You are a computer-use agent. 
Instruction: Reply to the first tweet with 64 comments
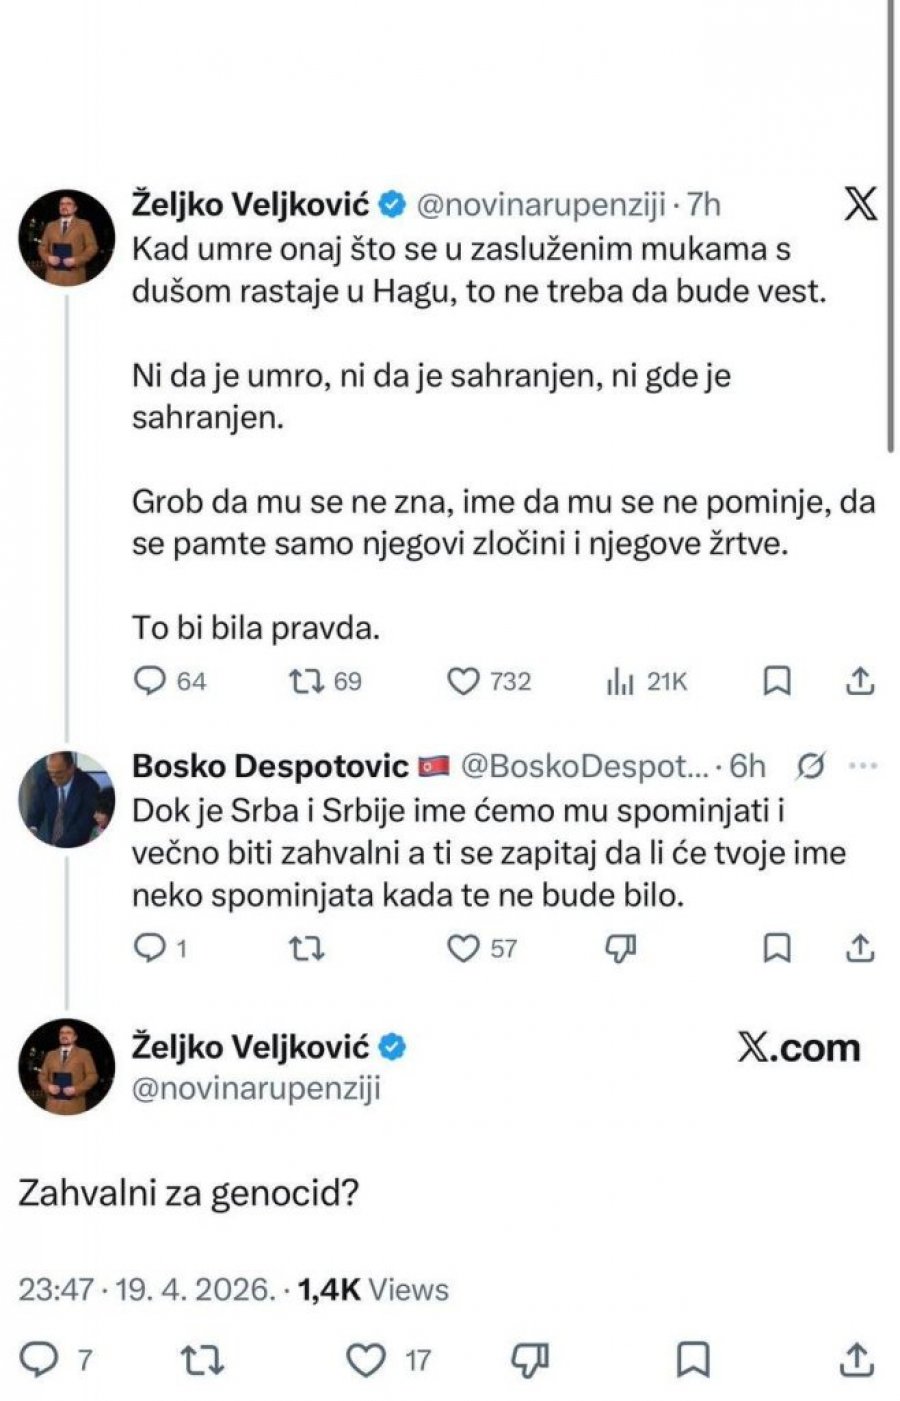149,681
